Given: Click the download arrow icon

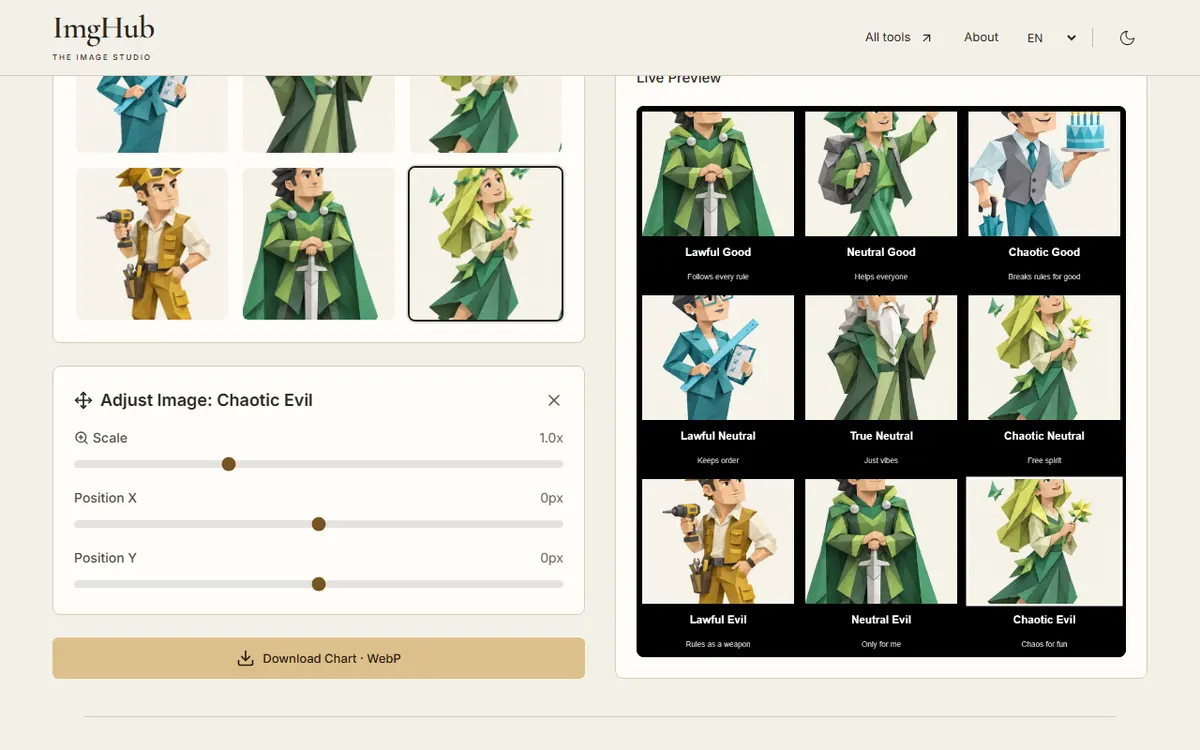Looking at the screenshot, I should (x=245, y=658).
